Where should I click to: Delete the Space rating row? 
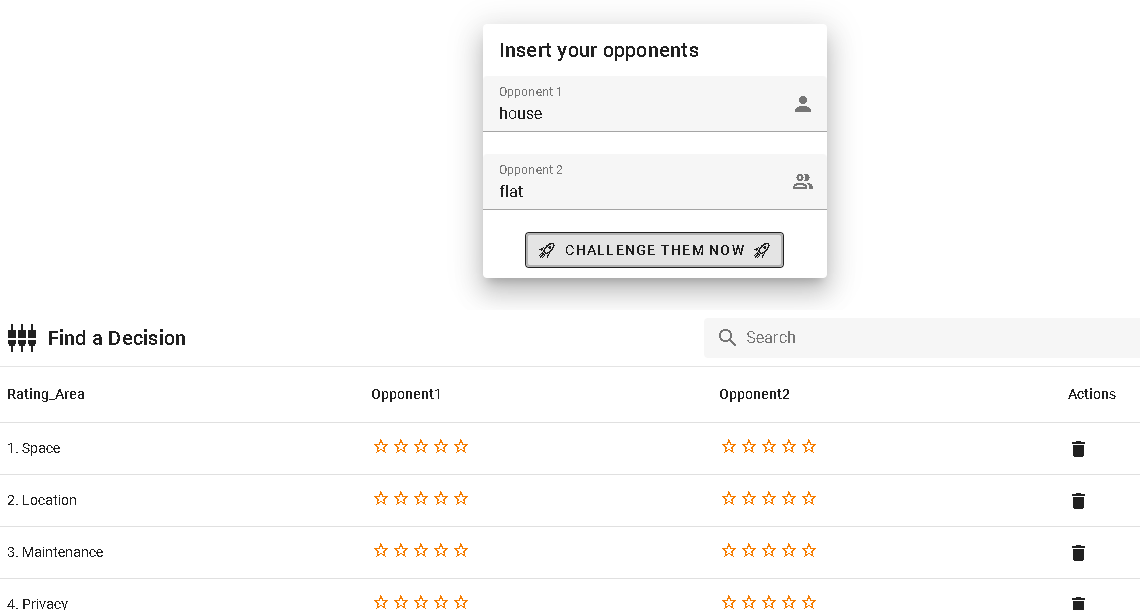1078,449
